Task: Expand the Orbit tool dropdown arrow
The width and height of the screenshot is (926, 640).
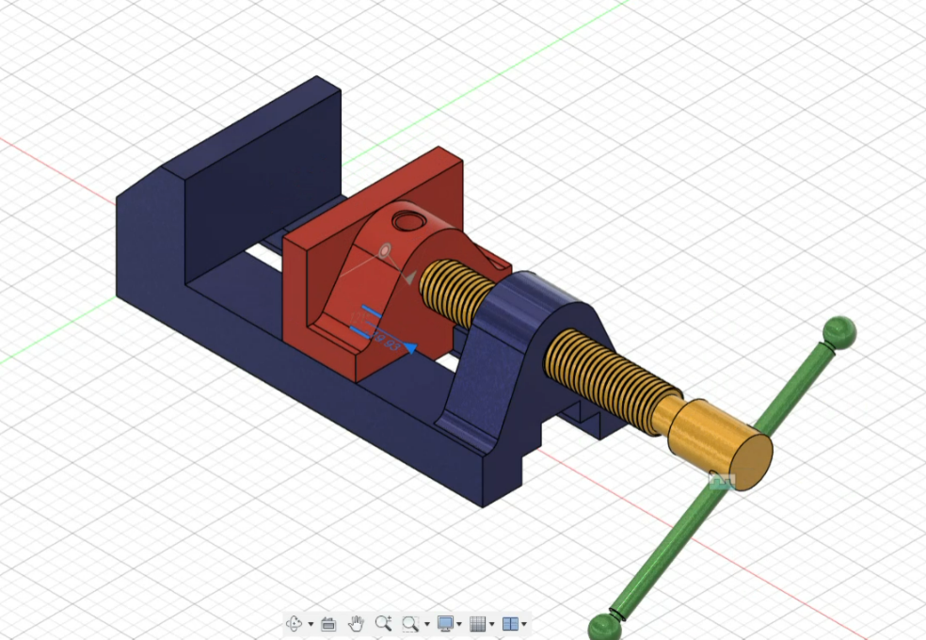Action: tap(309, 623)
